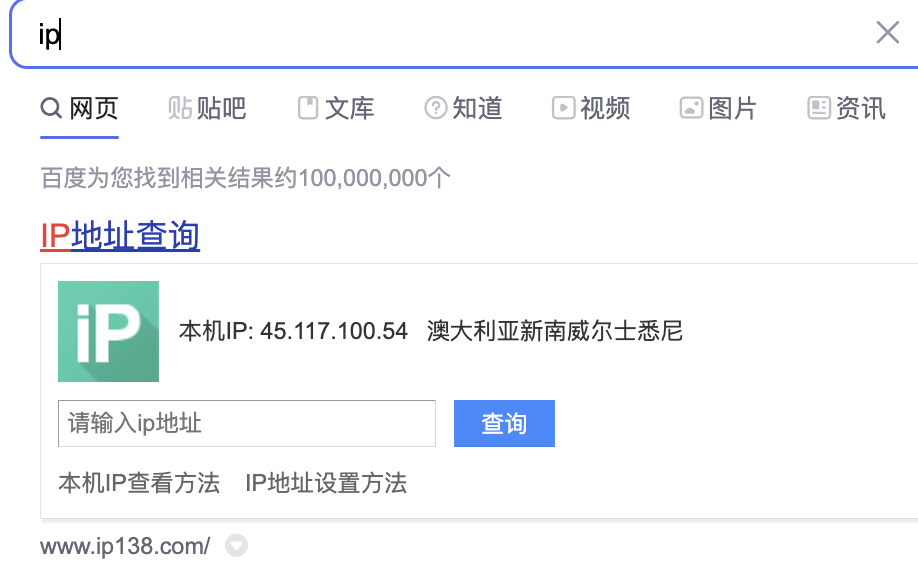This screenshot has width=918, height=588.
Task: Focus the 请输入ip地址 input field
Action: (x=246, y=423)
